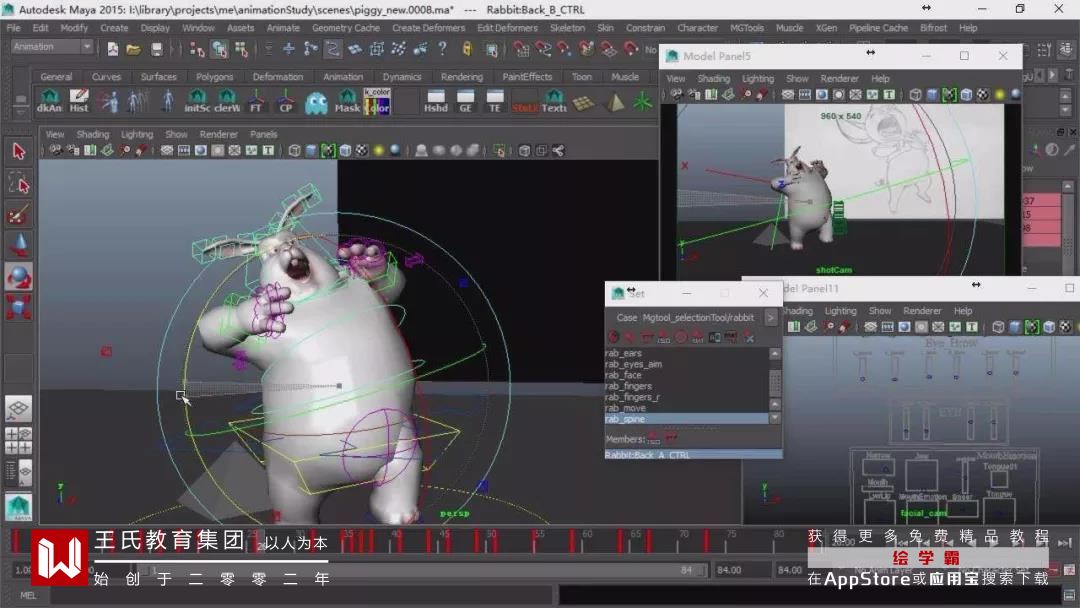Click scroll-up arrow in Set window list
Viewport: 1080px width, 608px height.
point(775,353)
